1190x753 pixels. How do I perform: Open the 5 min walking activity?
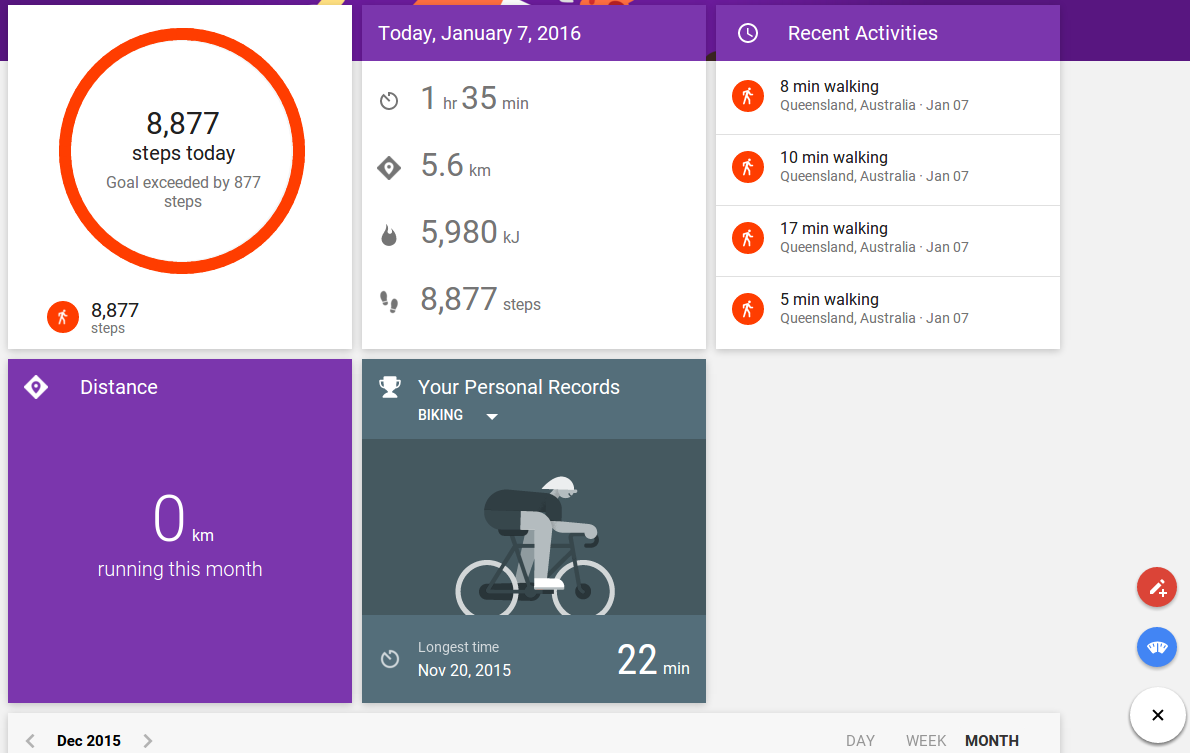point(887,312)
